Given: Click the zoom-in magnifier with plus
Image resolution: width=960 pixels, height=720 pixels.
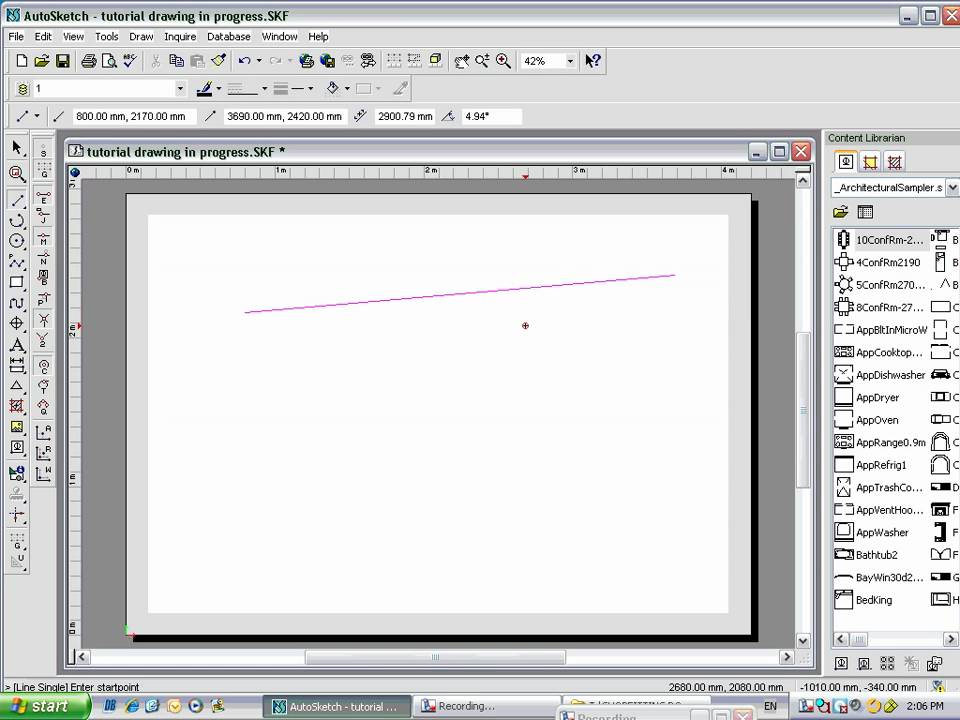Looking at the screenshot, I should [x=503, y=61].
